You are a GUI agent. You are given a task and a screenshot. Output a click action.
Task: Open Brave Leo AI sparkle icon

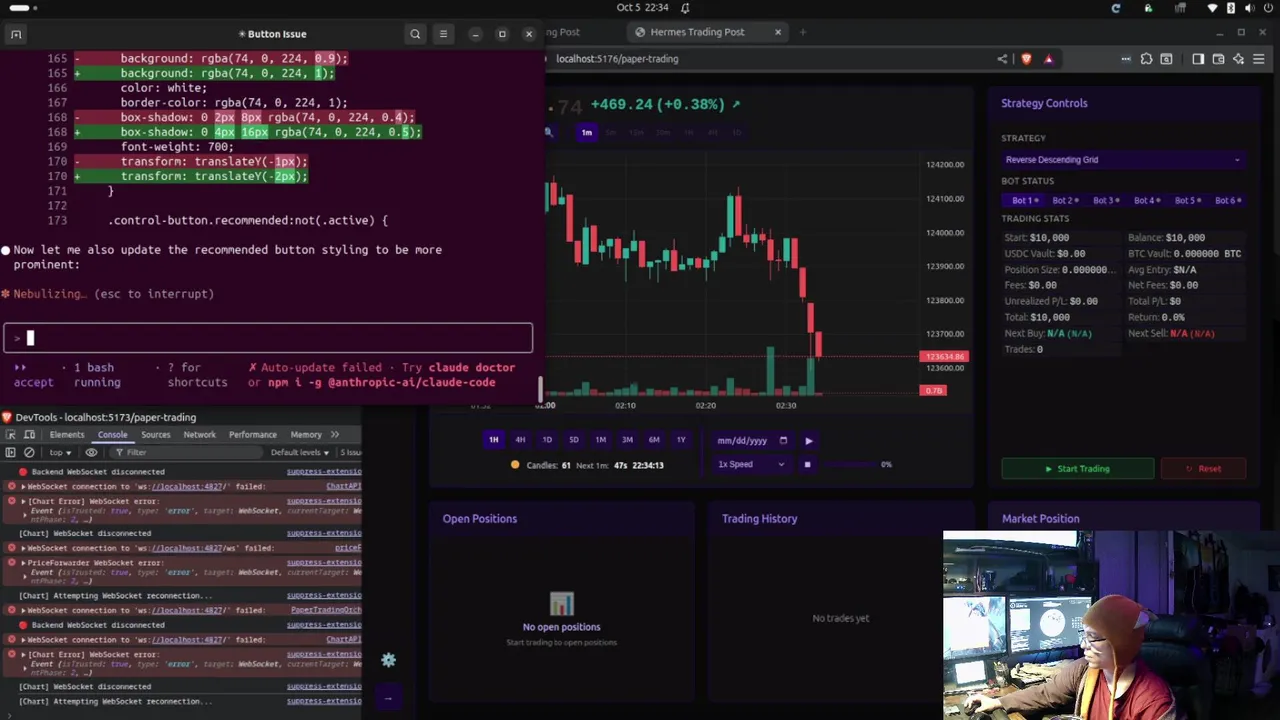point(1238,59)
